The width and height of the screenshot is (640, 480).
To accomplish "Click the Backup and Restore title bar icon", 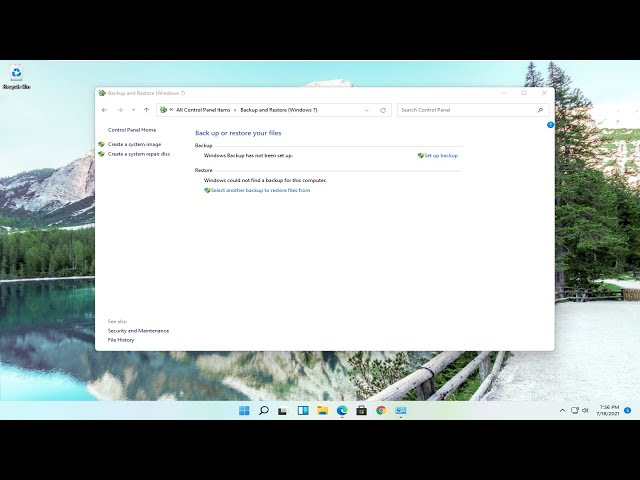I will 102,93.
